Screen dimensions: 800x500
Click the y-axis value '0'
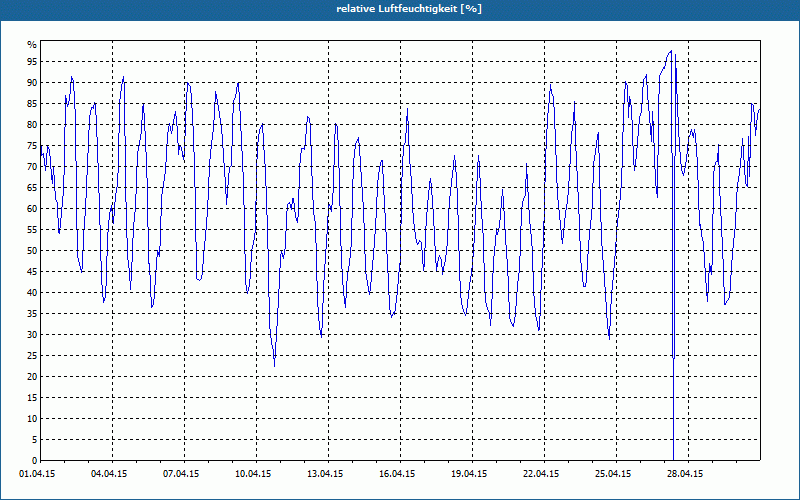point(35,461)
